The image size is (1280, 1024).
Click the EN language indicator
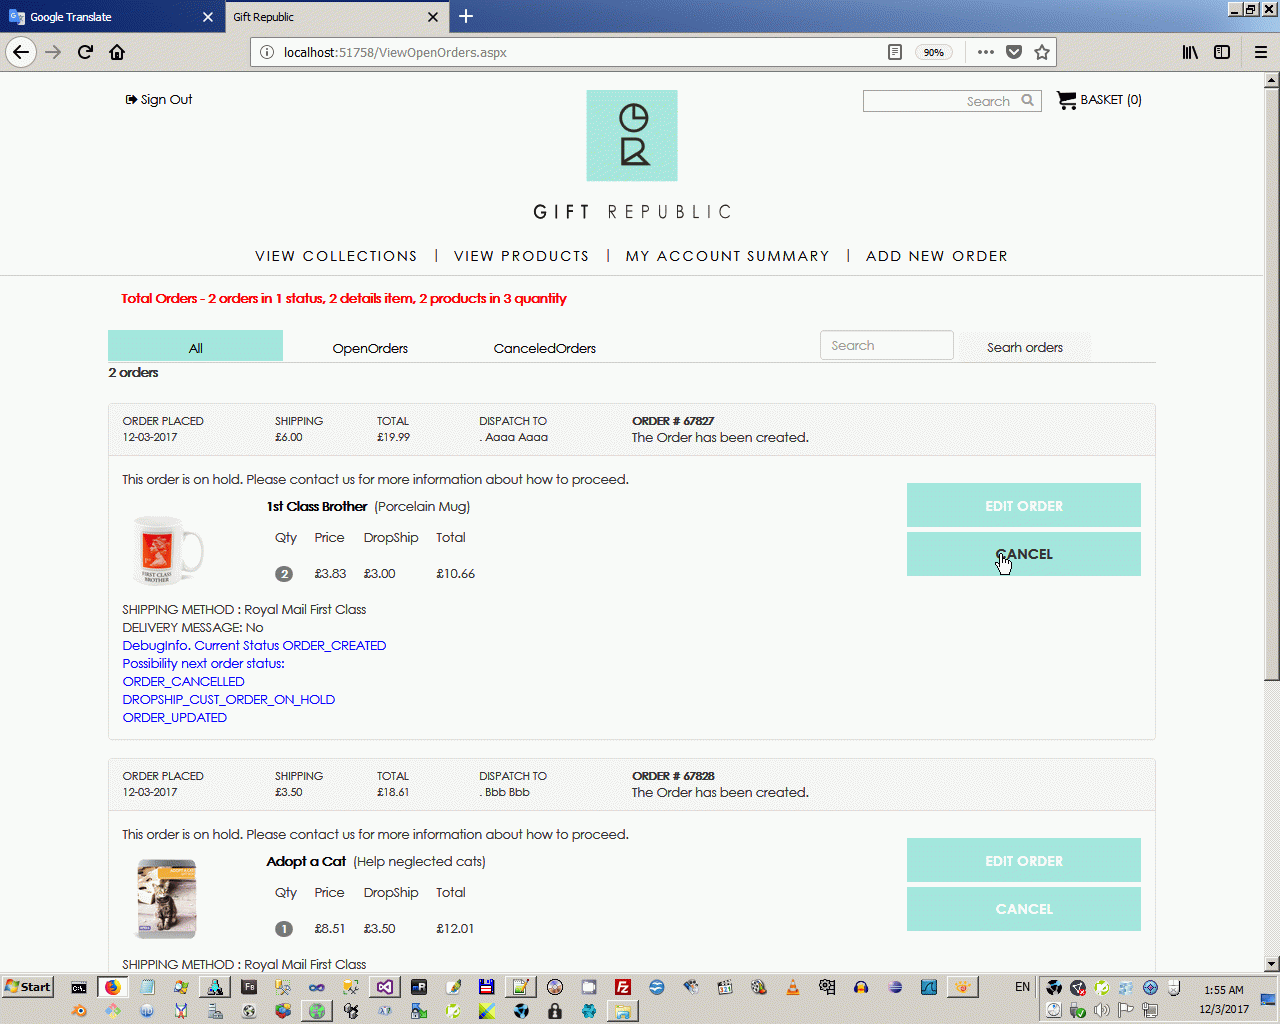(1022, 987)
